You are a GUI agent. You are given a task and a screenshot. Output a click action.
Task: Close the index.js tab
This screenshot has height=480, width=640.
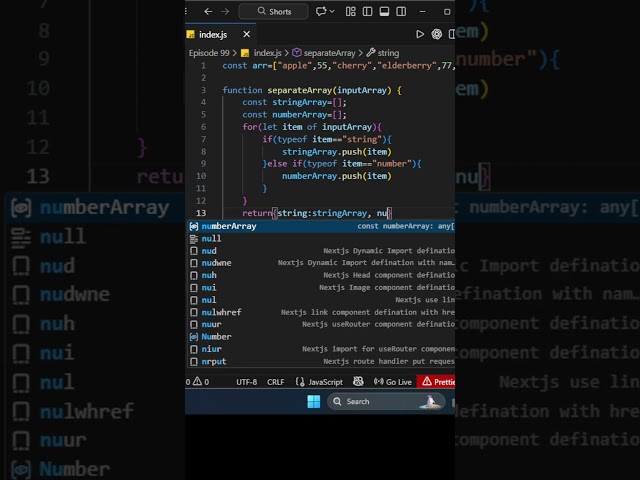(x=247, y=34)
